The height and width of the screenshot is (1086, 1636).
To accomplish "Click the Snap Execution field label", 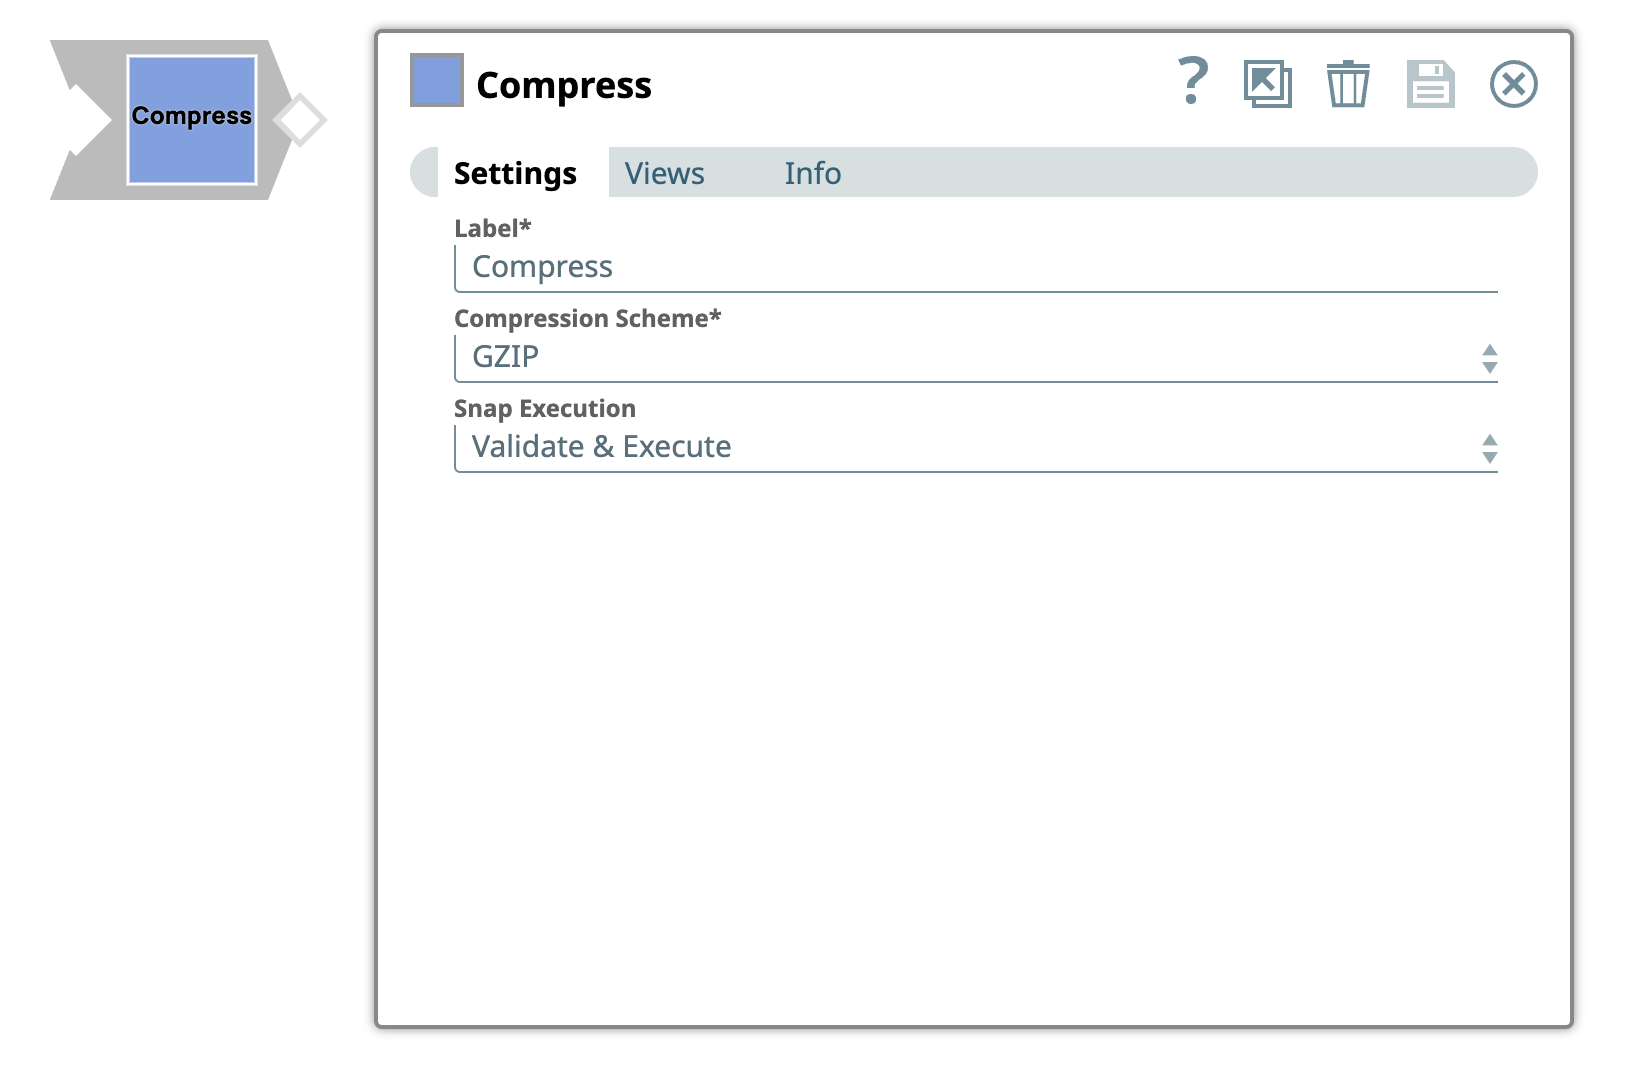I will [545, 408].
